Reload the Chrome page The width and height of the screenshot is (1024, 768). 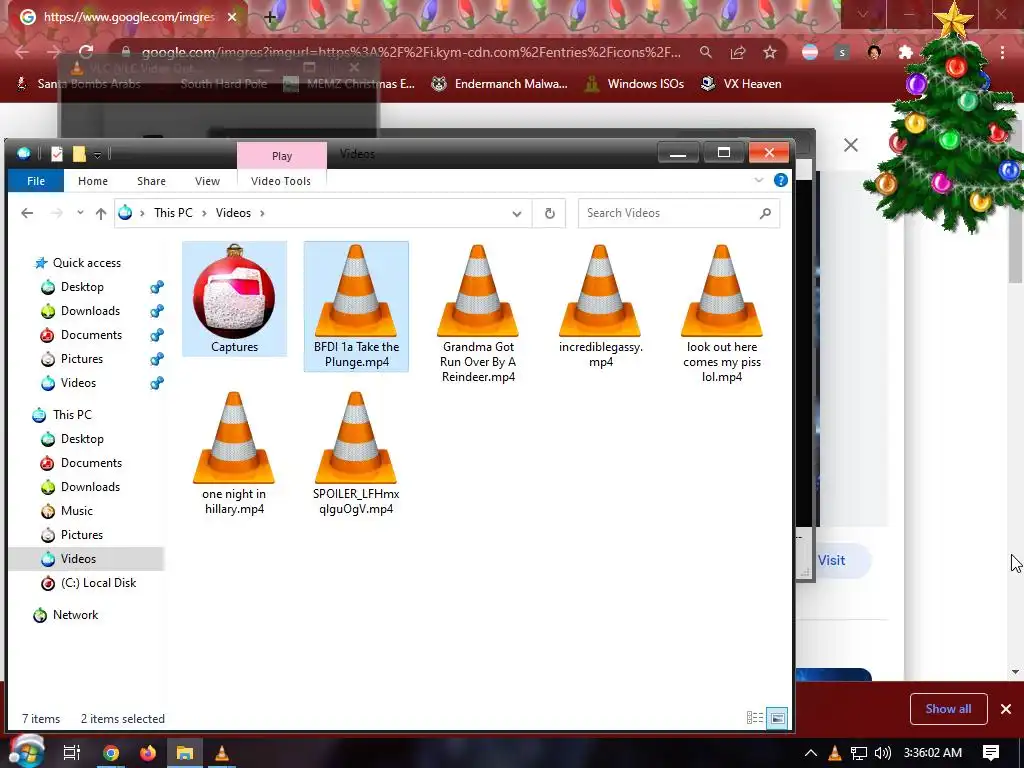(86, 52)
